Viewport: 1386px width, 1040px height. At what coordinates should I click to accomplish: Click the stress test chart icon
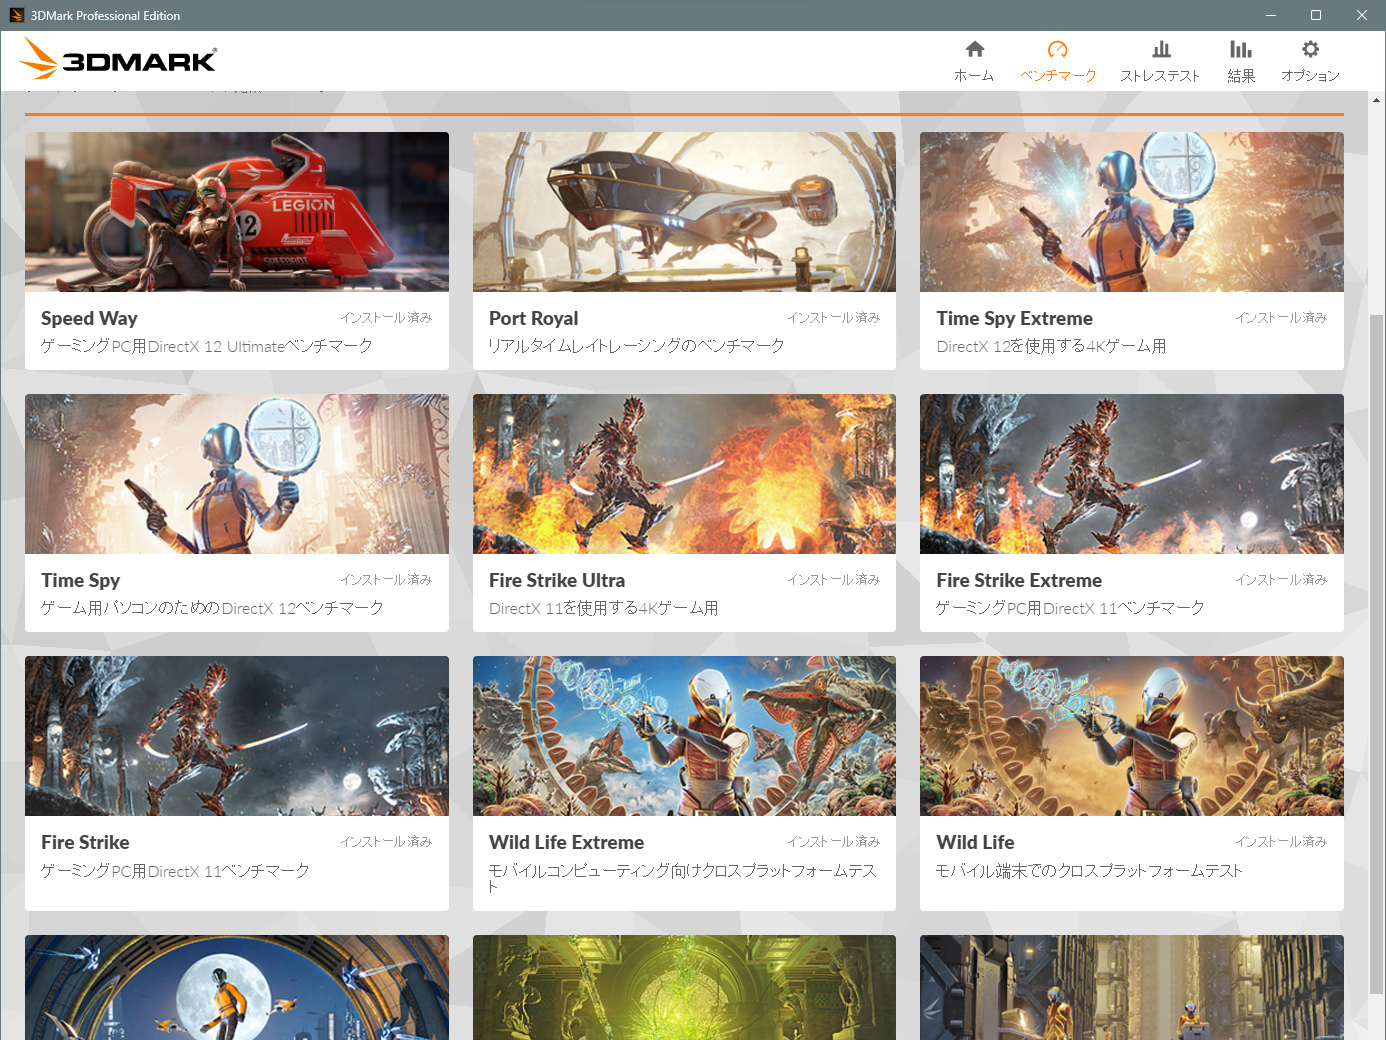pyautogui.click(x=1161, y=49)
